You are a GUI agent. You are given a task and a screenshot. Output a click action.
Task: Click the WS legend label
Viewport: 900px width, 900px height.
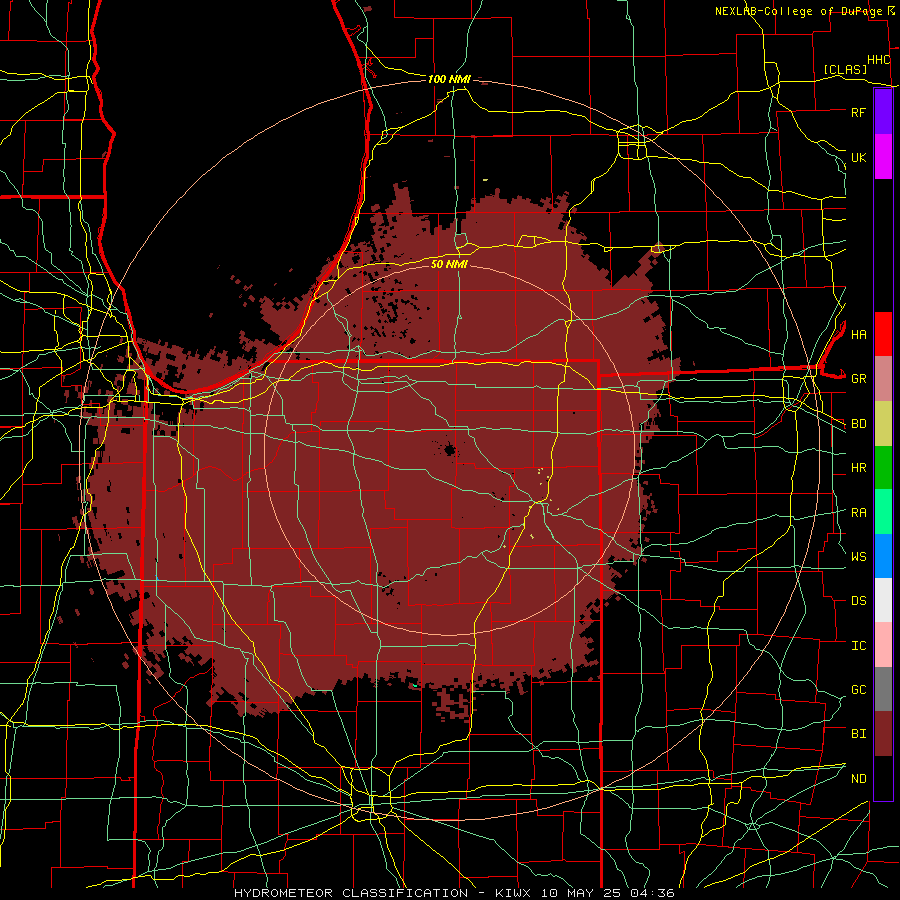tap(858, 557)
